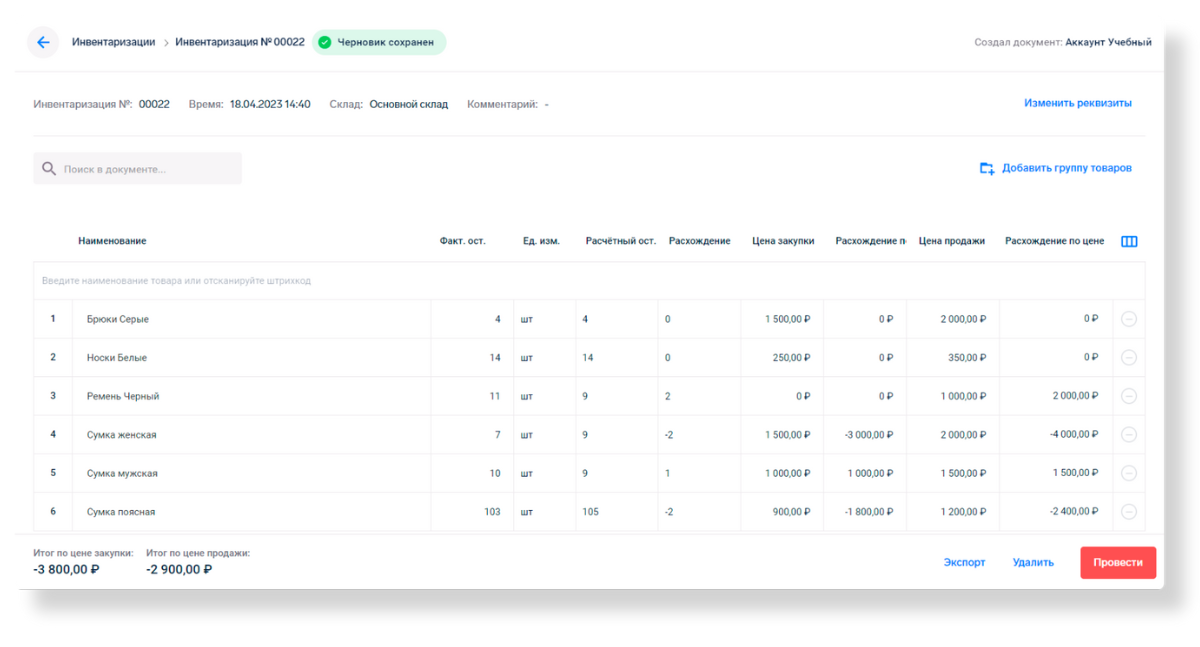Edit actual stock 14 for Носки Белые
The image size is (1200, 647).
(472, 357)
